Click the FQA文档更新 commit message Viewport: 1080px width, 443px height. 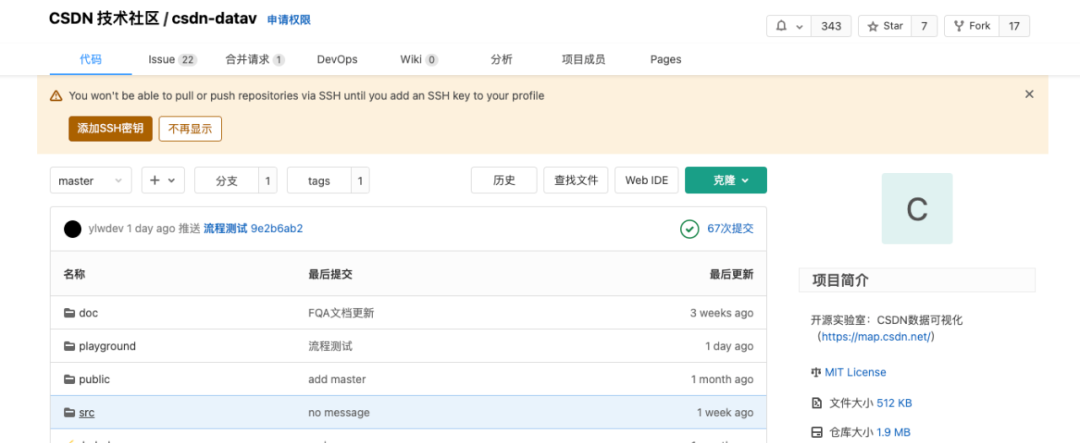pyautogui.click(x=341, y=313)
